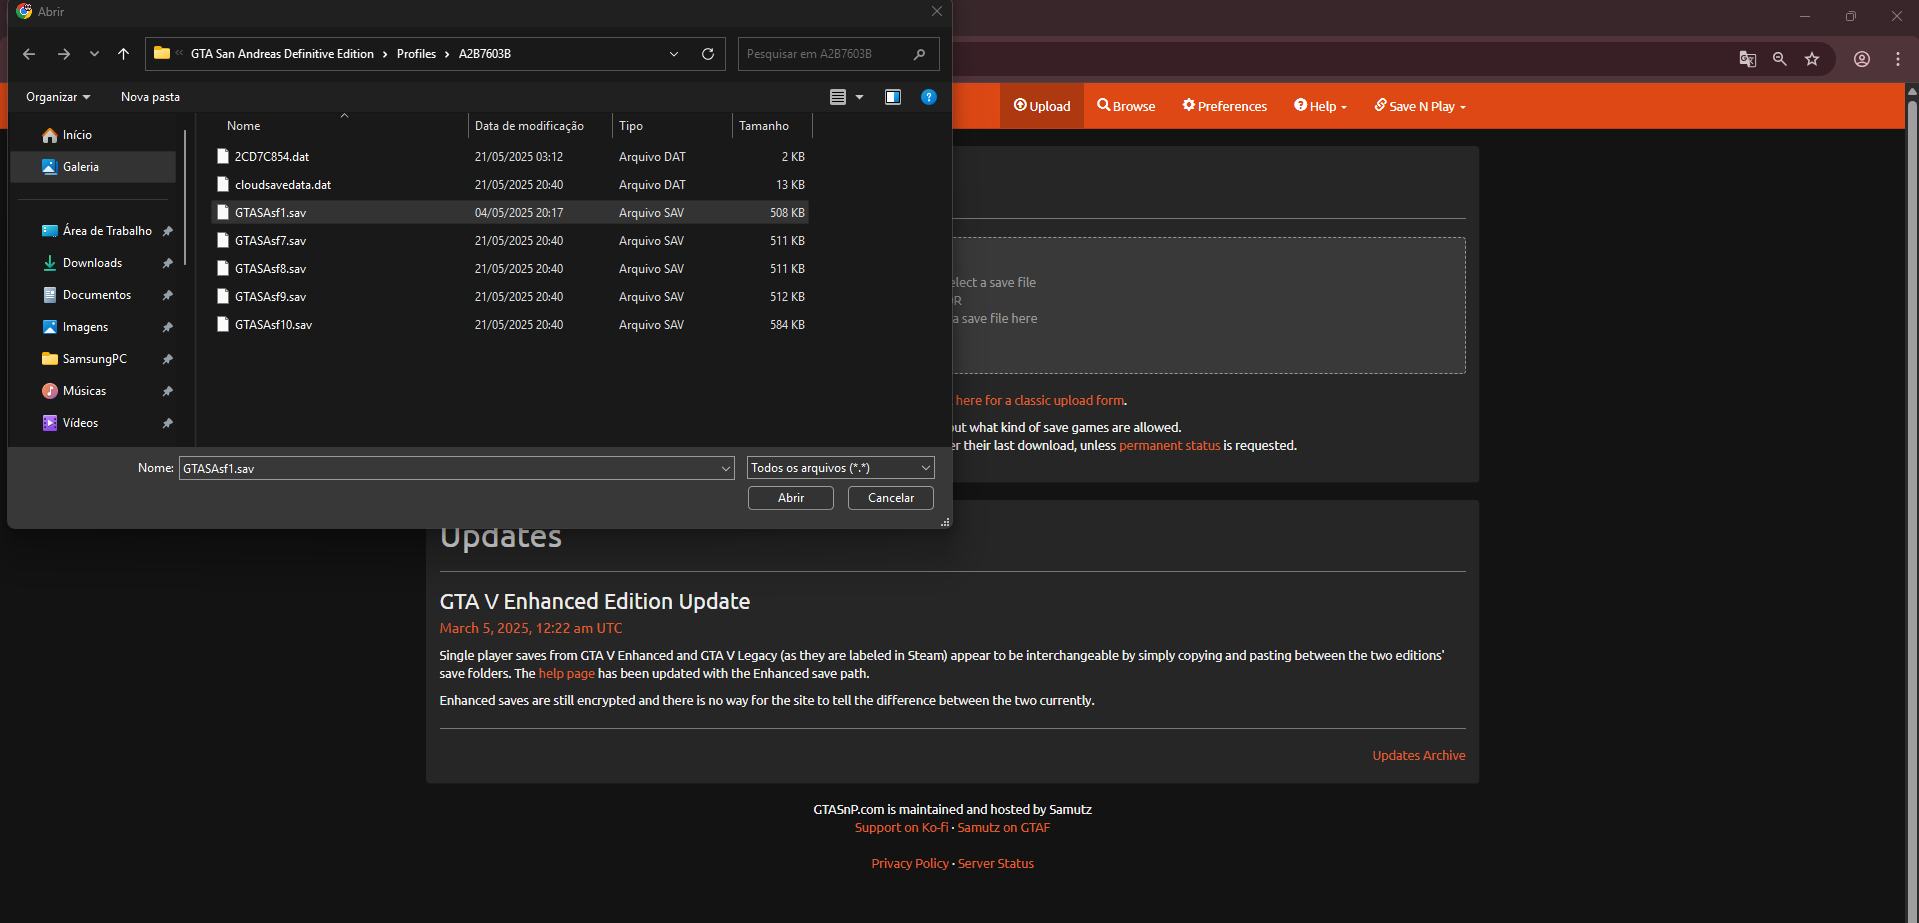Refresh the A2B7603B folder view
This screenshot has width=1919, height=923.
click(708, 54)
